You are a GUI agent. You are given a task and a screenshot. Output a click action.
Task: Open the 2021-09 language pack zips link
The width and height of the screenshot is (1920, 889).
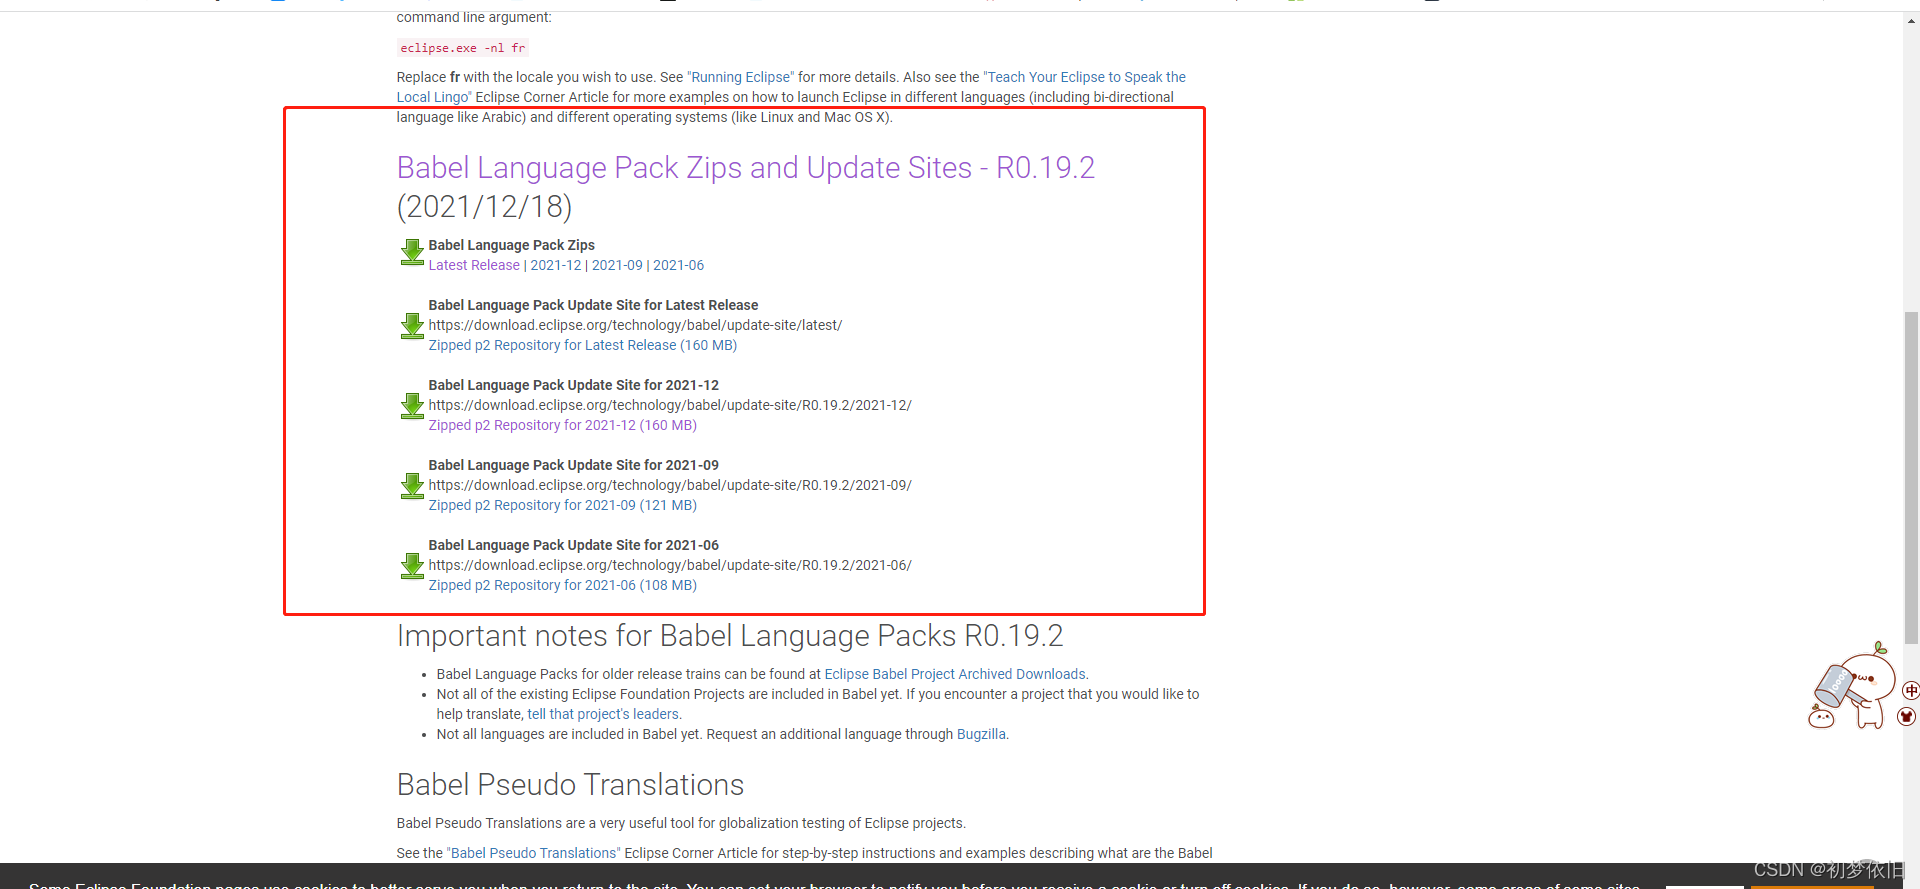[617, 265]
